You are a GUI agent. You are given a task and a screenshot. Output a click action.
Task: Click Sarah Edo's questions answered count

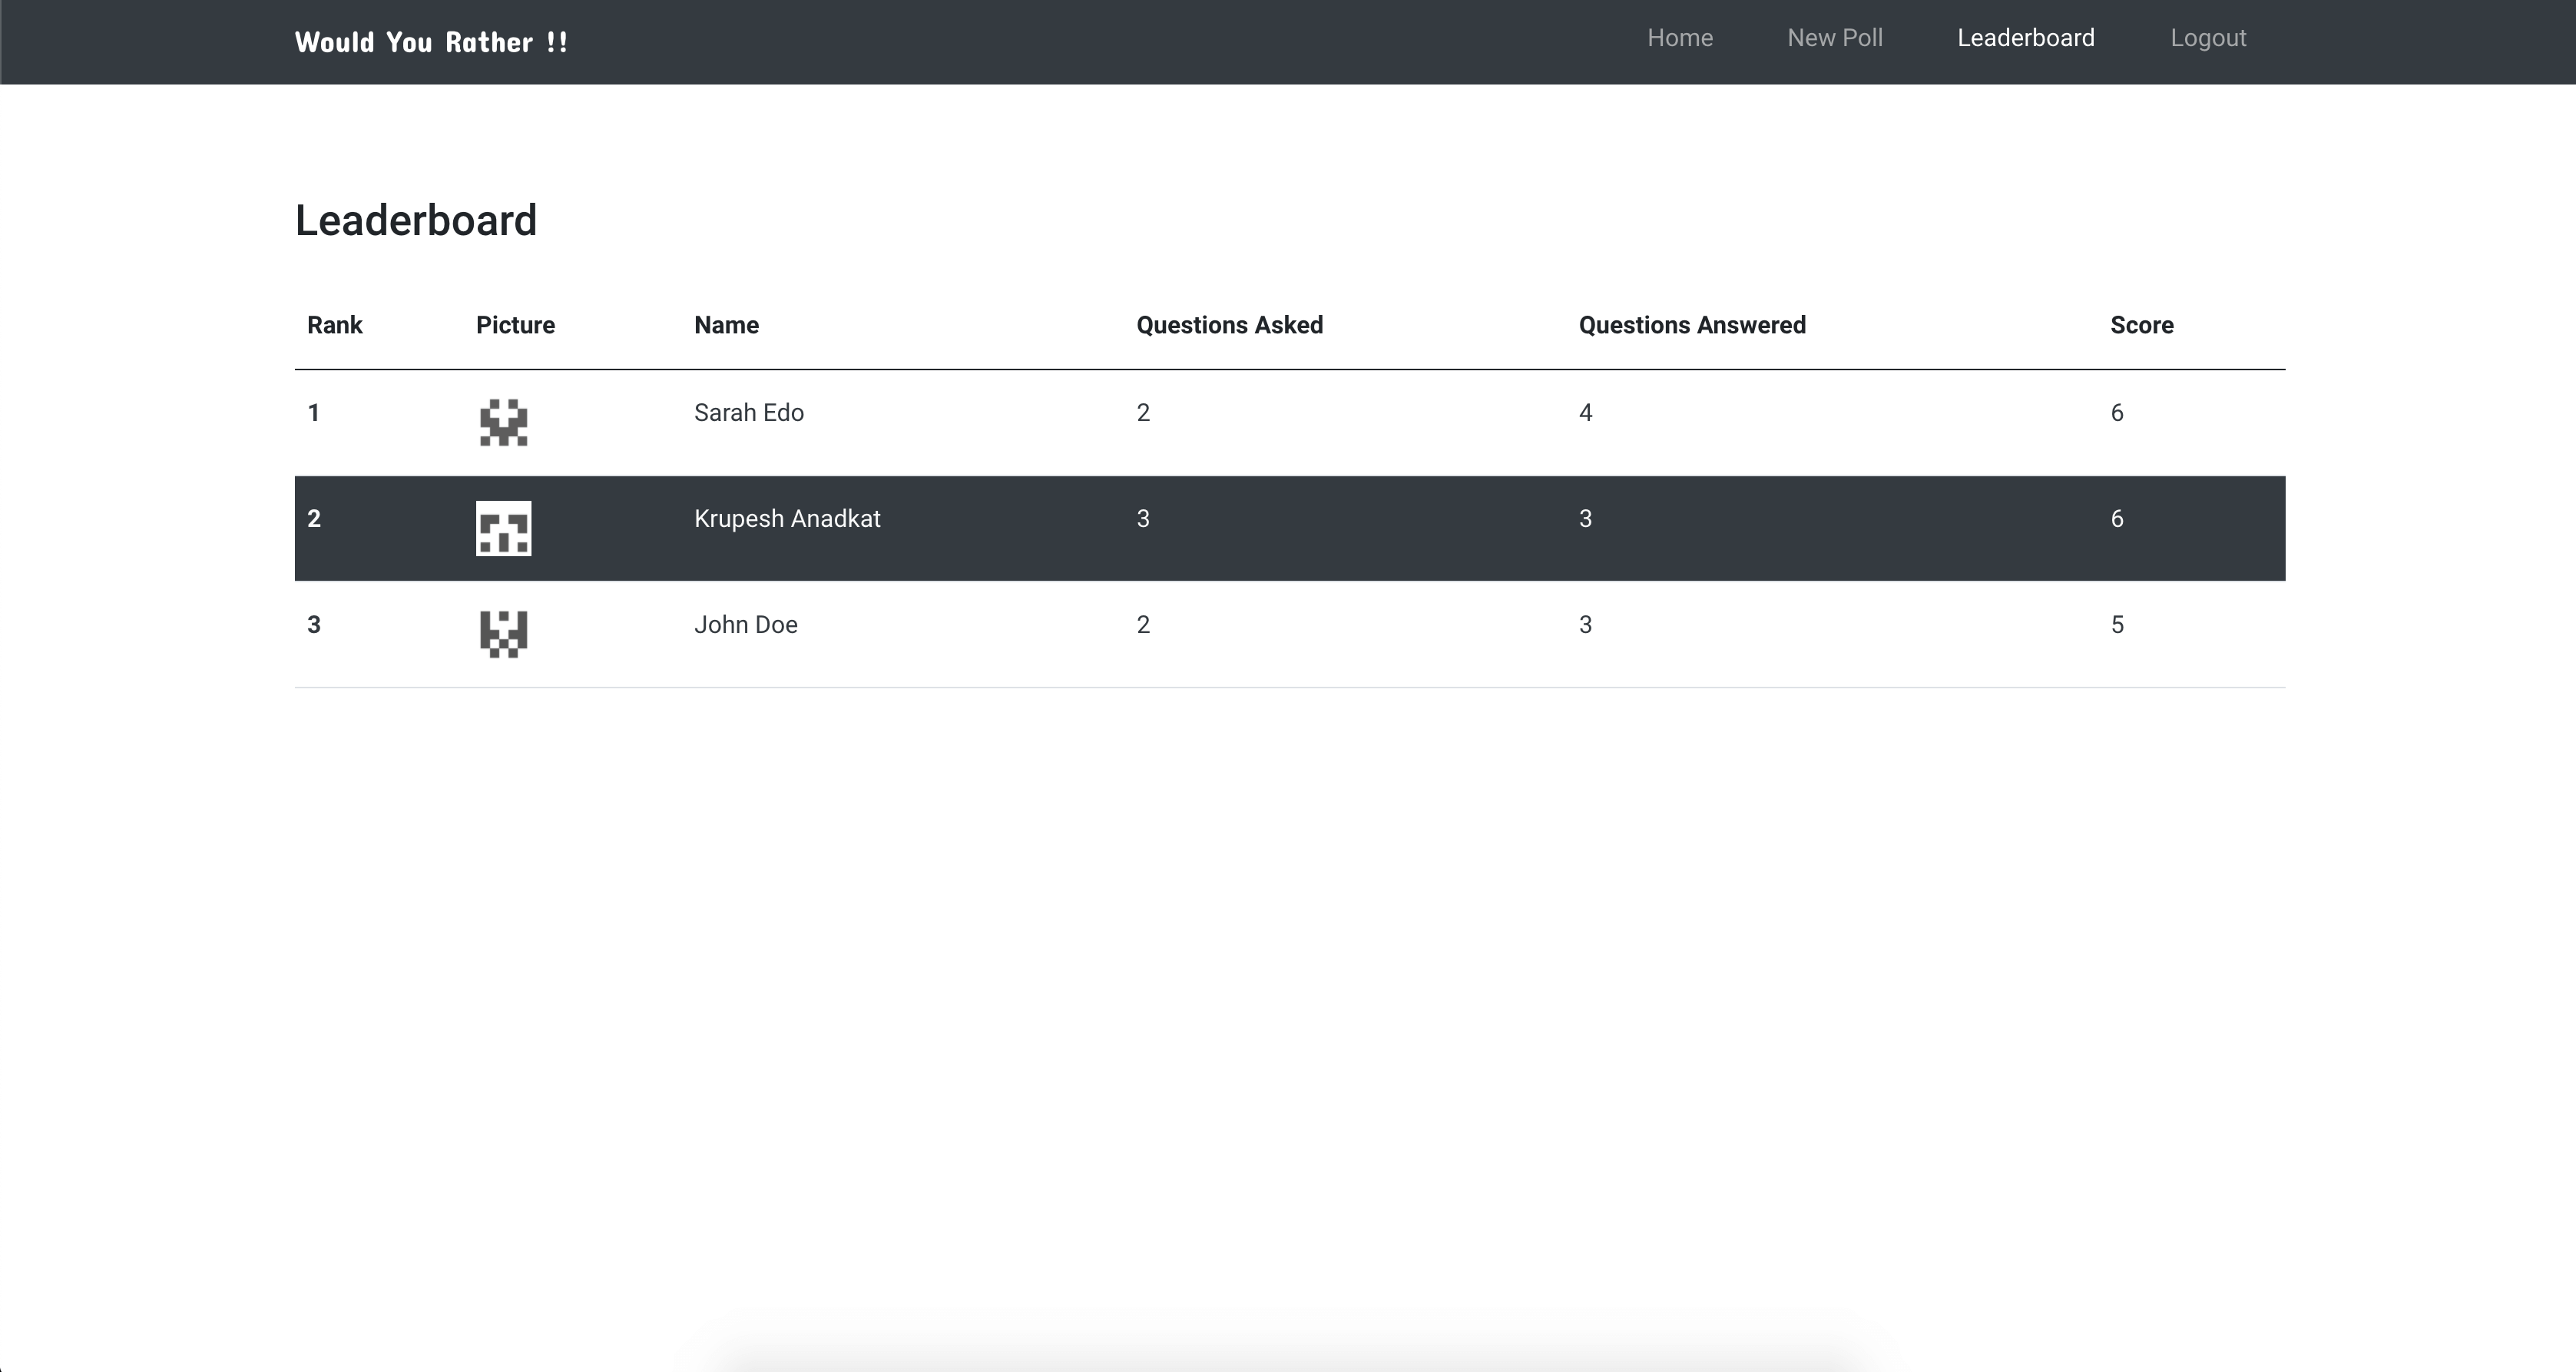pos(1585,413)
